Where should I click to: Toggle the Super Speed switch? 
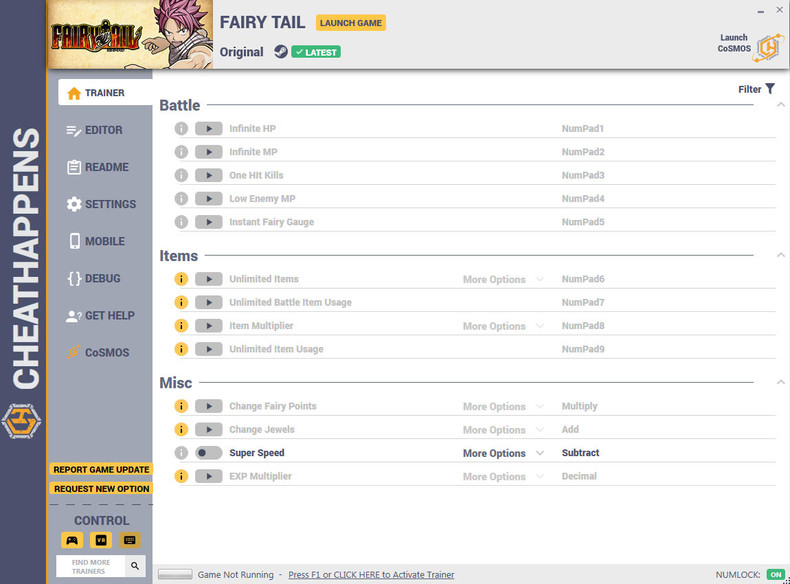tap(209, 452)
